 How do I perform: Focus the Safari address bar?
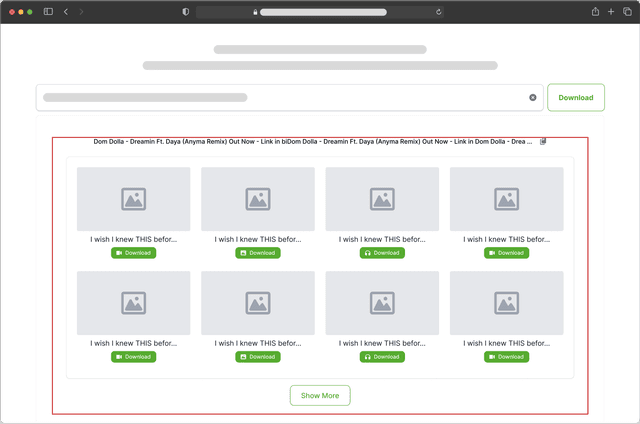tap(320, 12)
